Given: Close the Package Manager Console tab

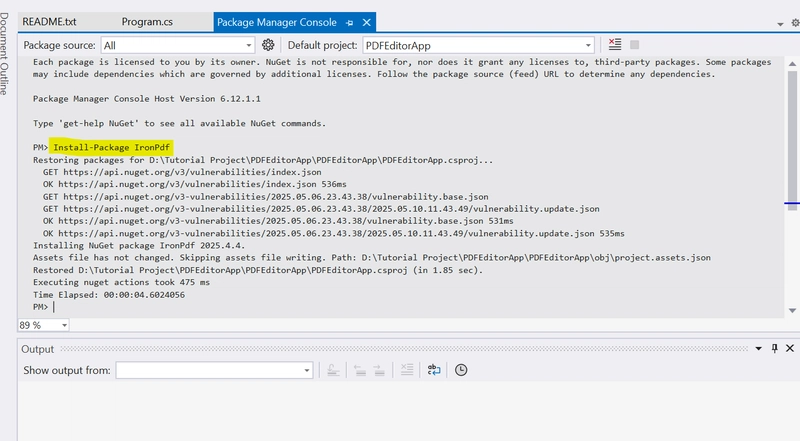Looking at the screenshot, I should point(366,22).
